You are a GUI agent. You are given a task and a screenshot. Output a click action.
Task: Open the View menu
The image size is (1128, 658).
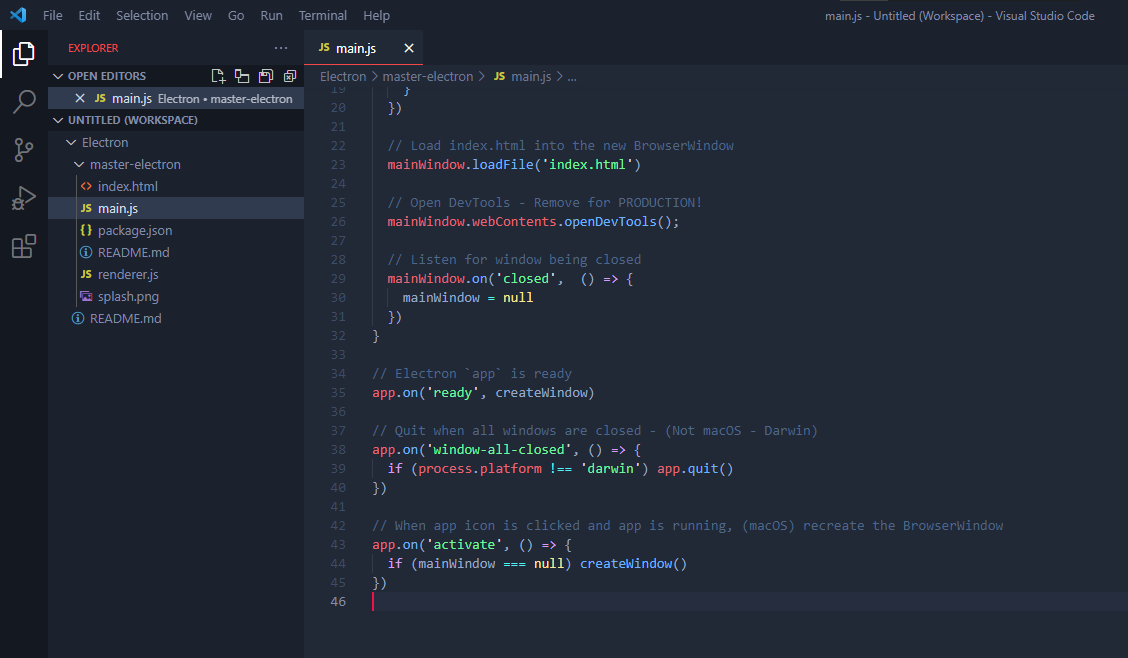tap(198, 15)
